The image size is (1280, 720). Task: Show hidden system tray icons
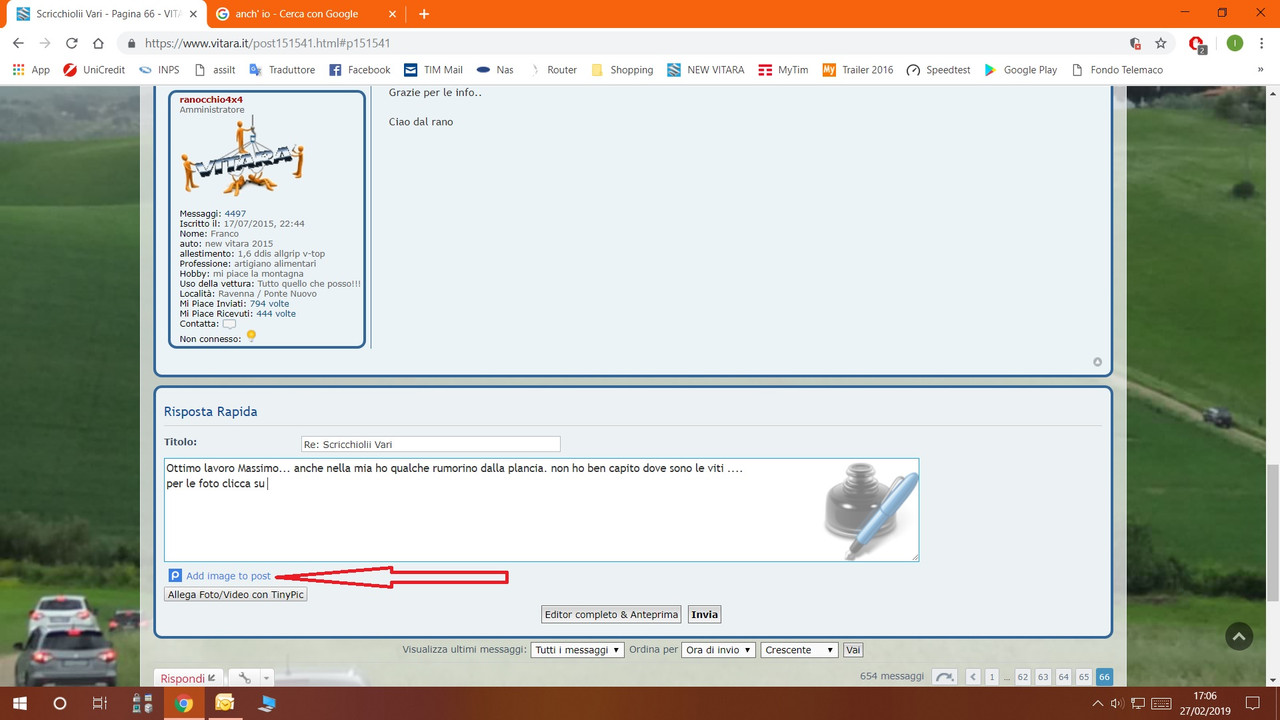[1098, 703]
